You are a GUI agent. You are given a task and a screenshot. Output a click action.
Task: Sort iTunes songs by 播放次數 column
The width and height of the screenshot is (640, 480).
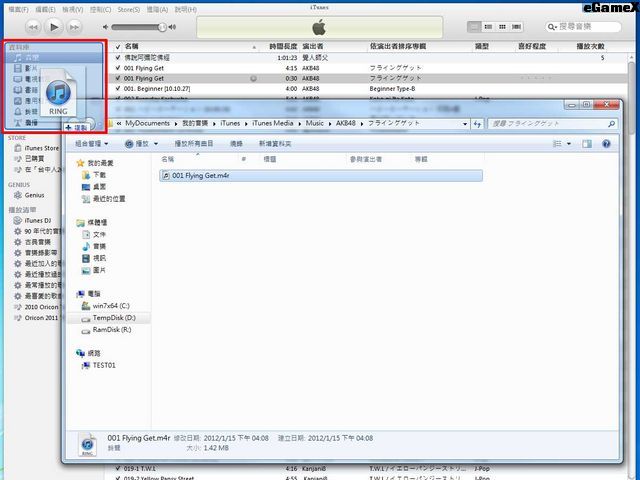point(590,47)
